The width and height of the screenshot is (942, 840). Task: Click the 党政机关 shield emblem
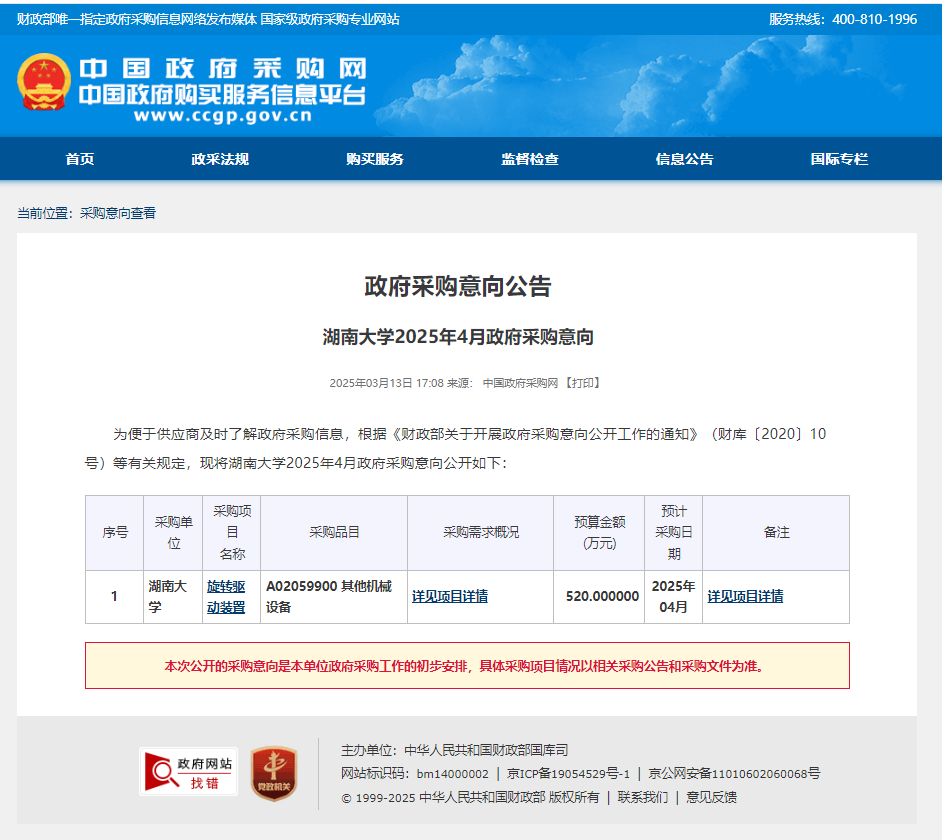point(274,773)
